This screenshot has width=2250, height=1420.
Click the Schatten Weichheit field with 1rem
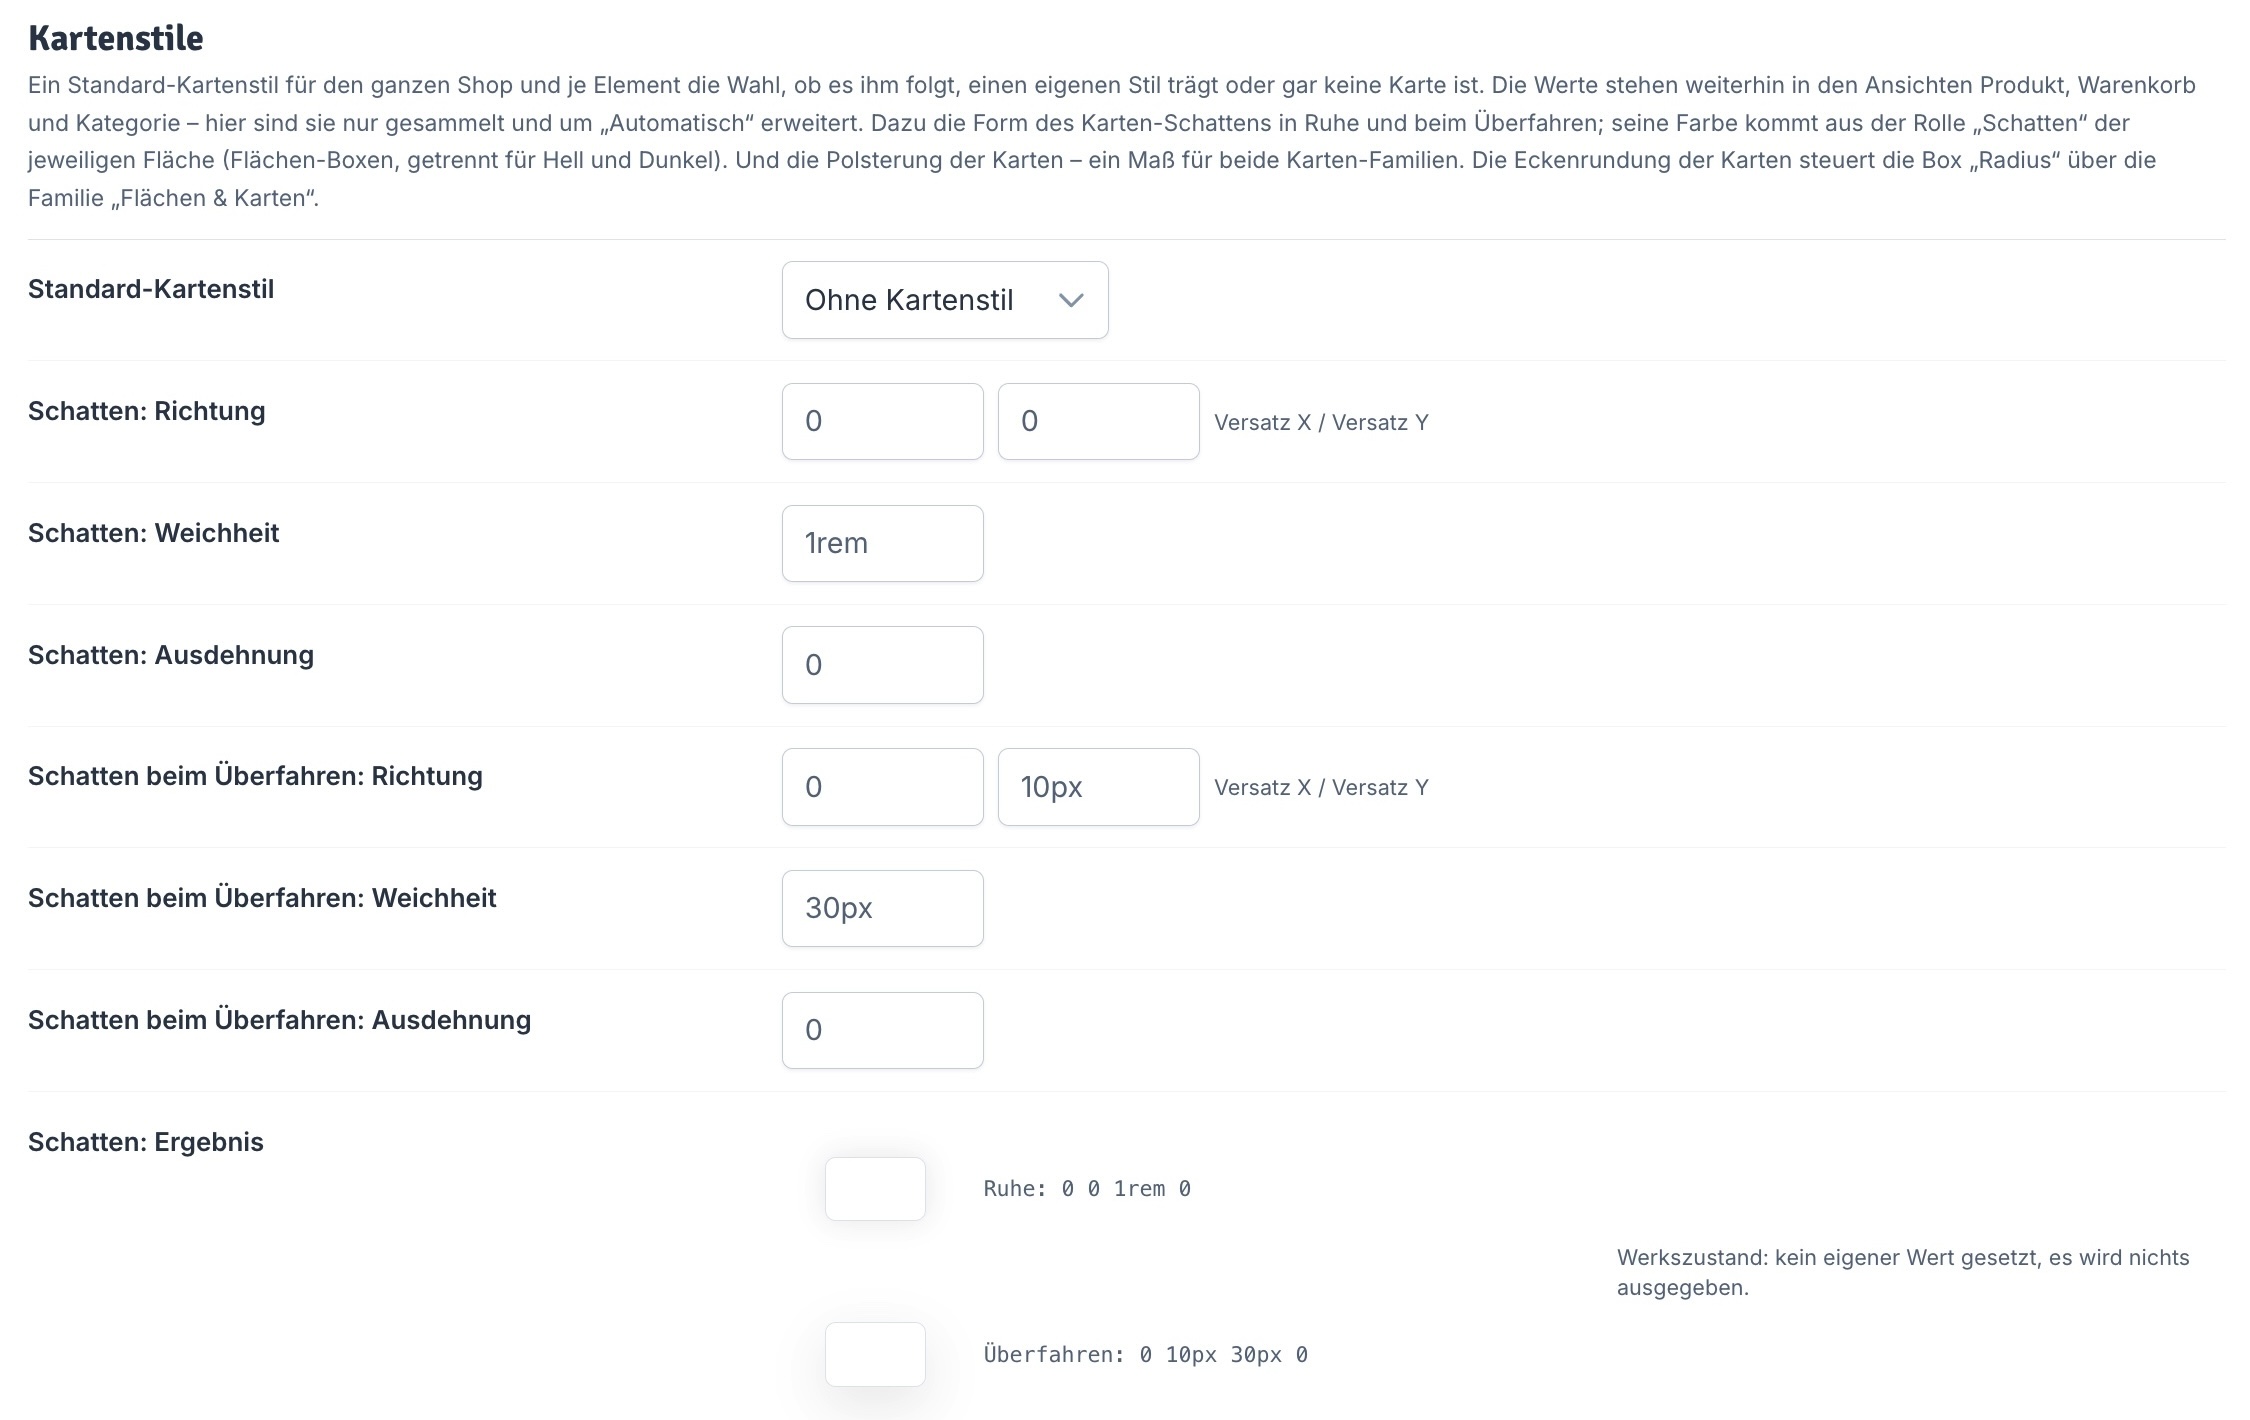point(882,543)
